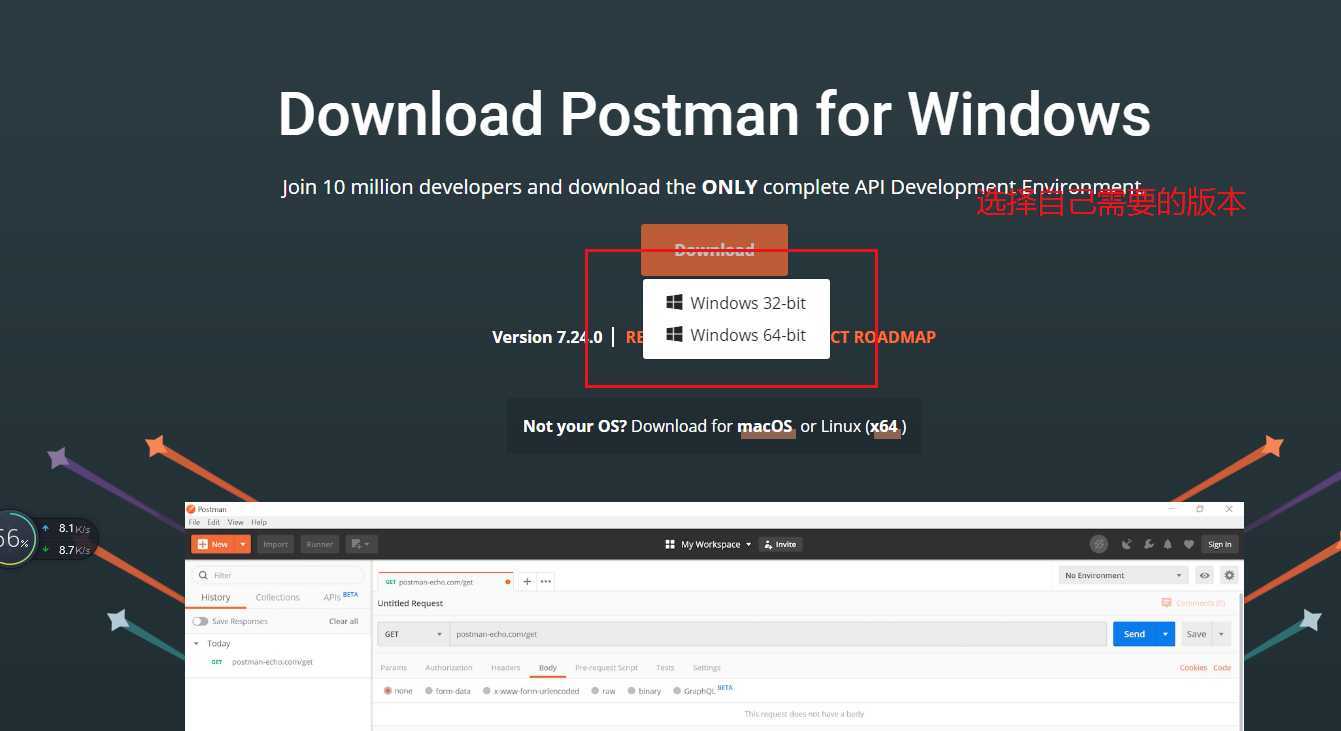Click the magnifier icon in Filter box
Image resolution: width=1341 pixels, height=731 pixels.
(204, 575)
